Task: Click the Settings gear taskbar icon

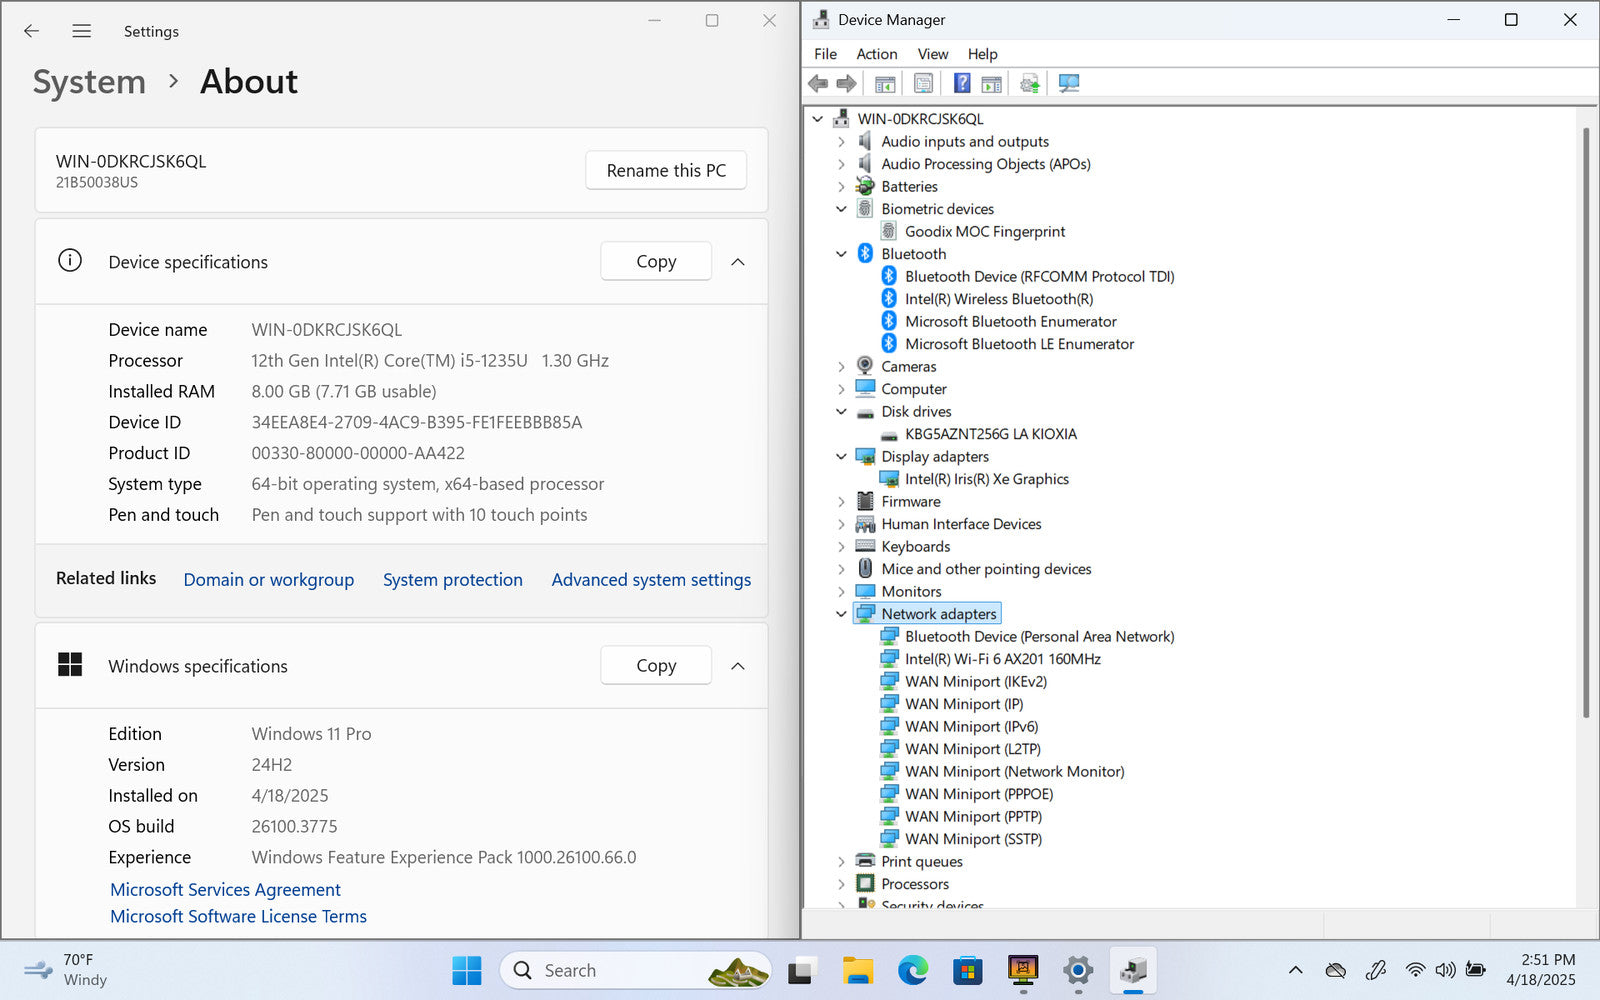Action: tap(1077, 970)
